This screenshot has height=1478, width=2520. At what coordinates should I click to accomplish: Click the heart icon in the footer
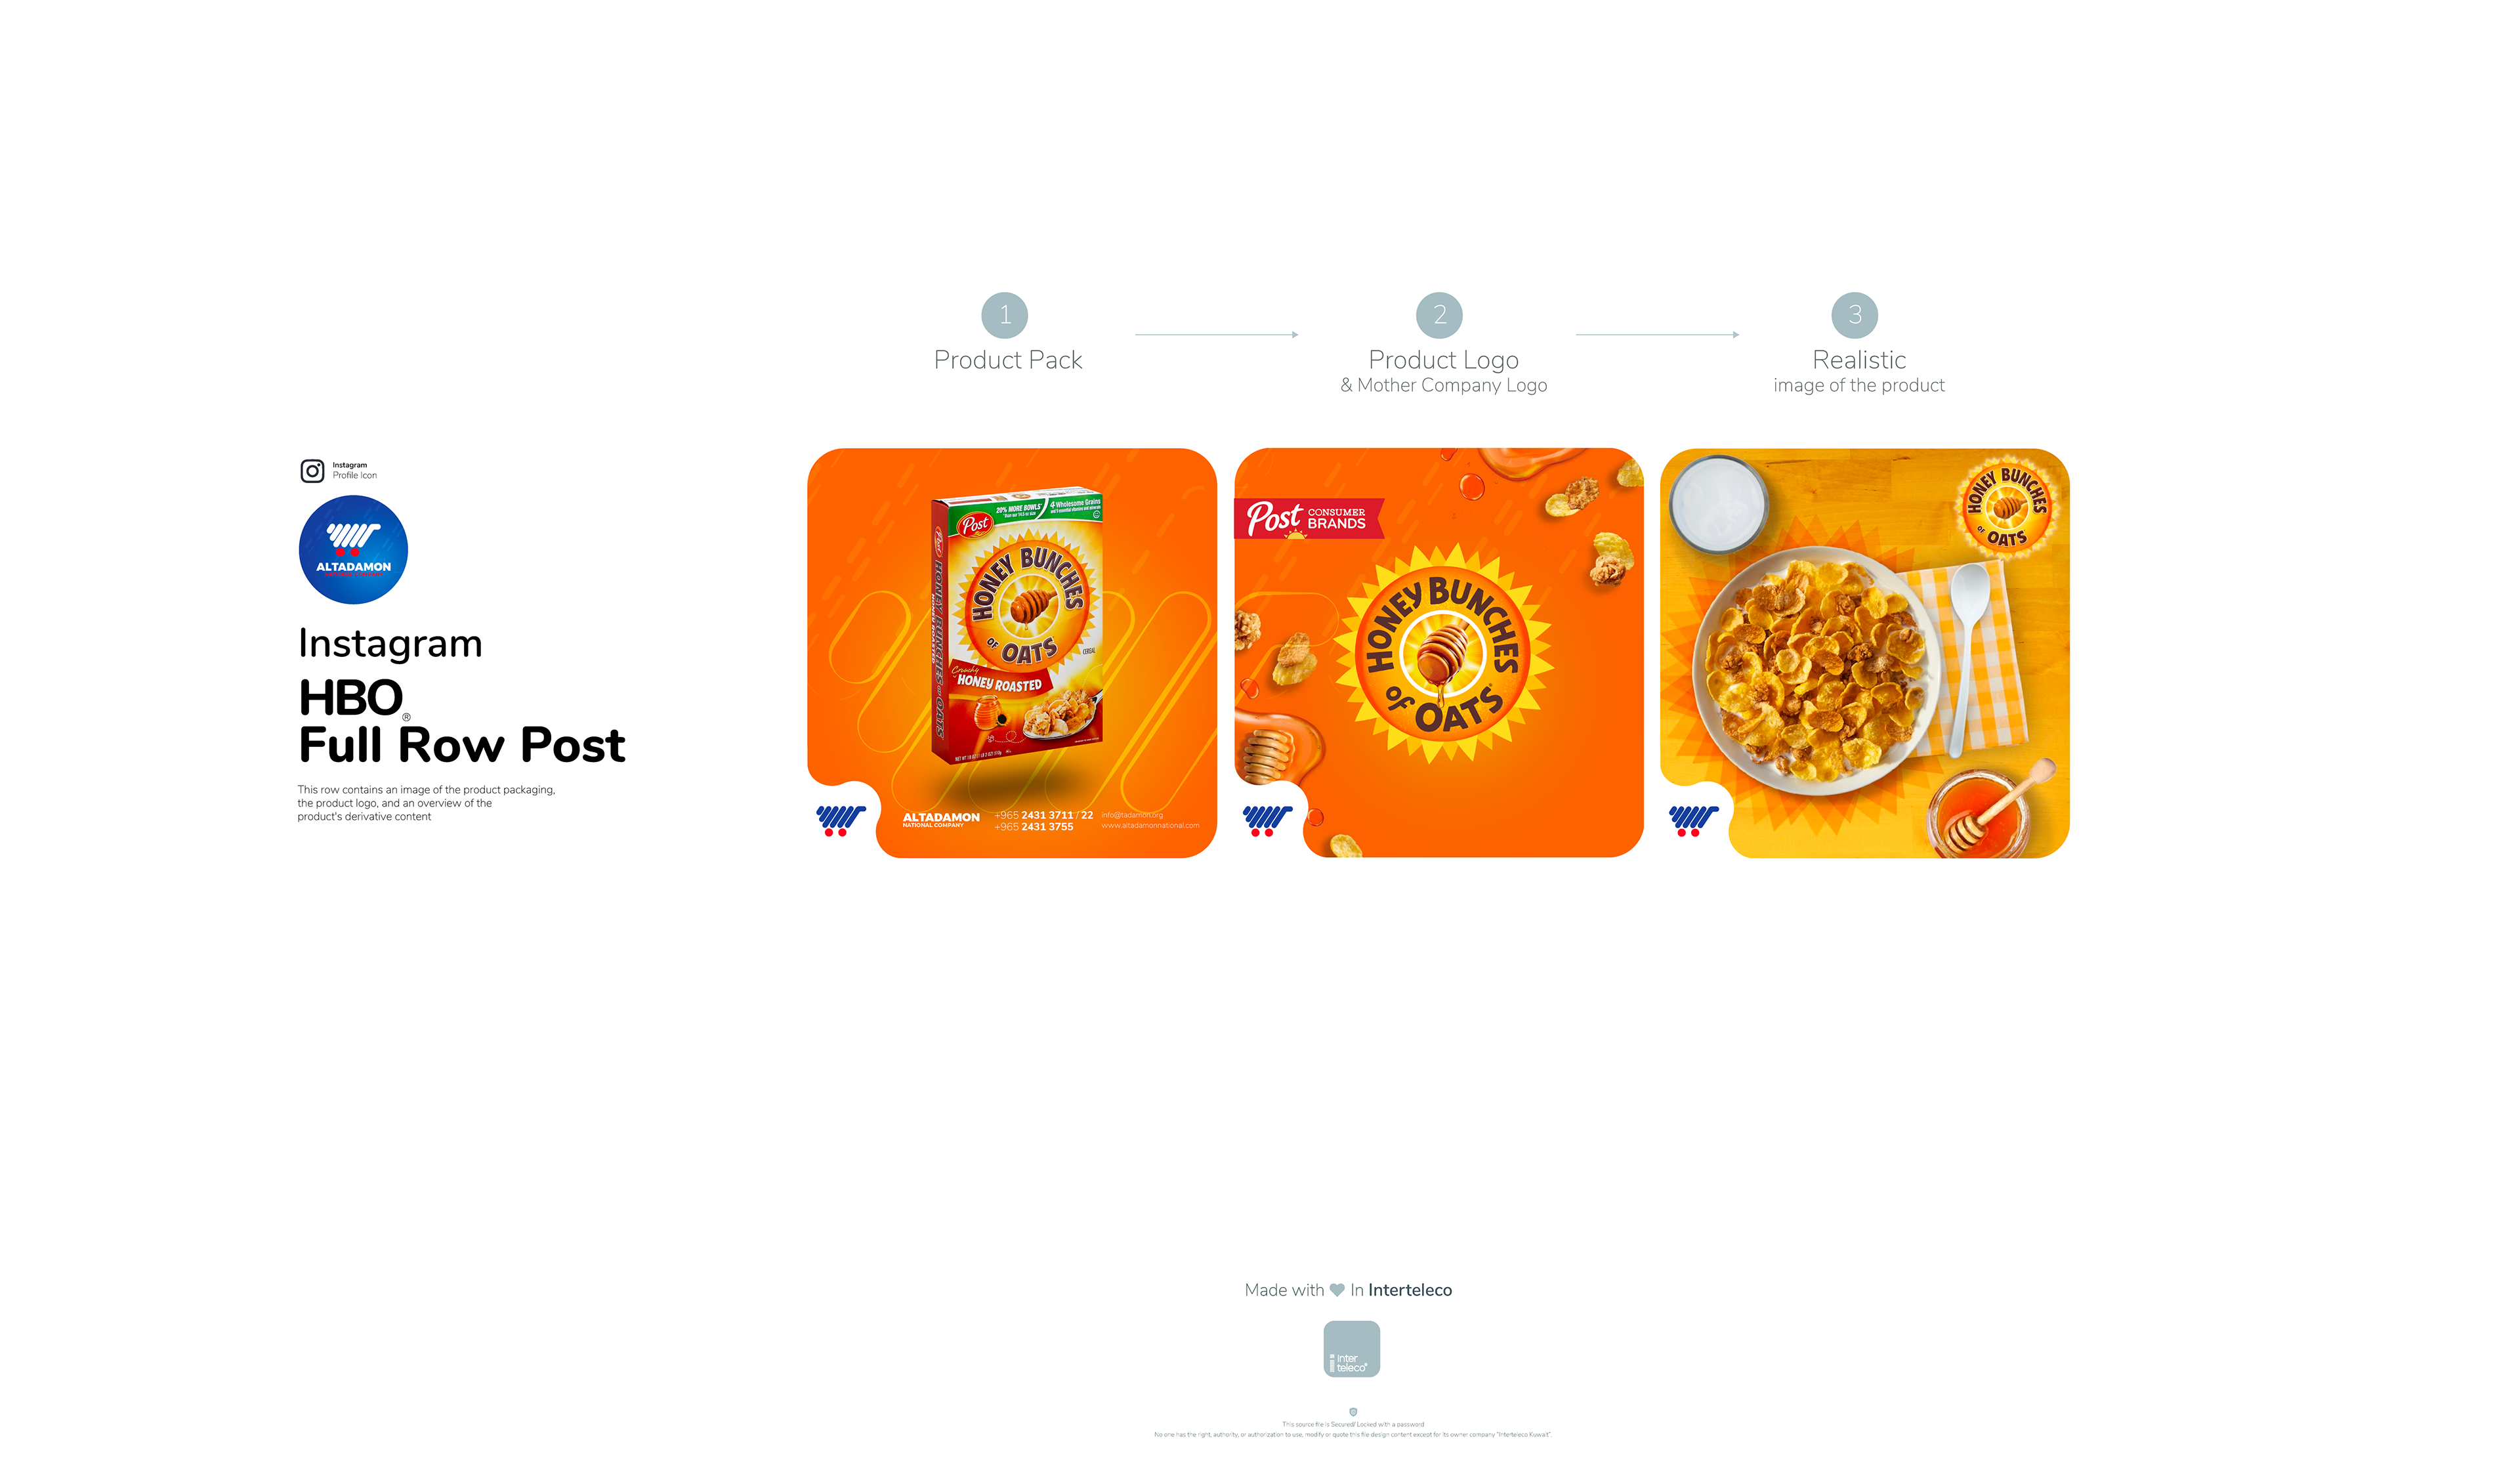[x=1337, y=1290]
